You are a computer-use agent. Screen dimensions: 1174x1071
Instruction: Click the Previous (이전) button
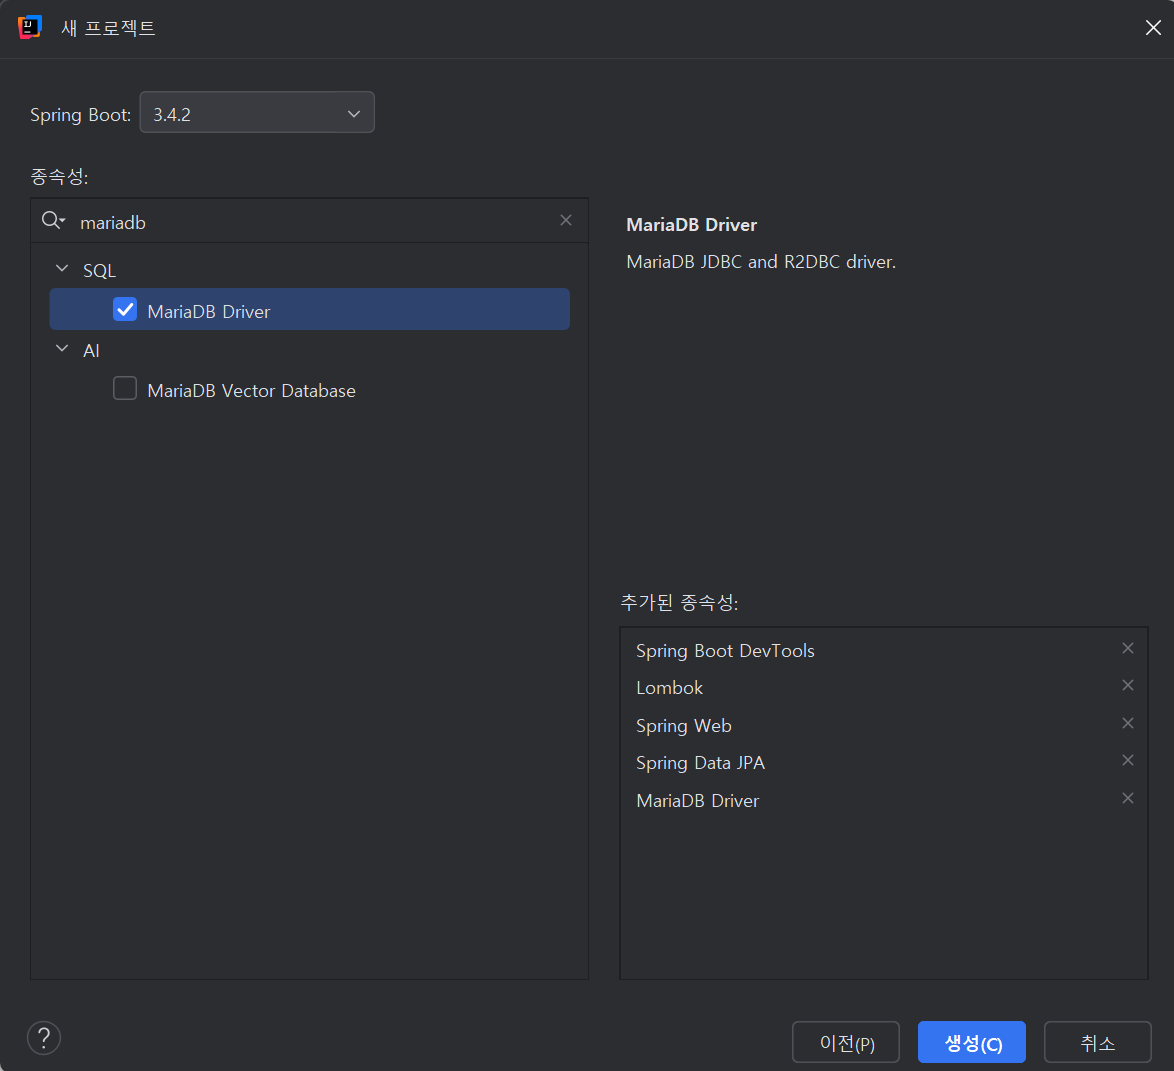pyautogui.click(x=846, y=1042)
